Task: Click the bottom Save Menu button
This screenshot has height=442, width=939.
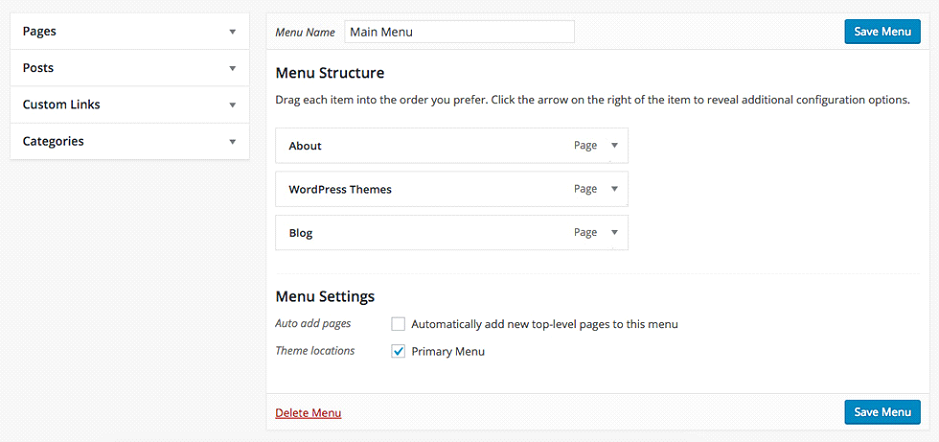Action: coord(882,412)
